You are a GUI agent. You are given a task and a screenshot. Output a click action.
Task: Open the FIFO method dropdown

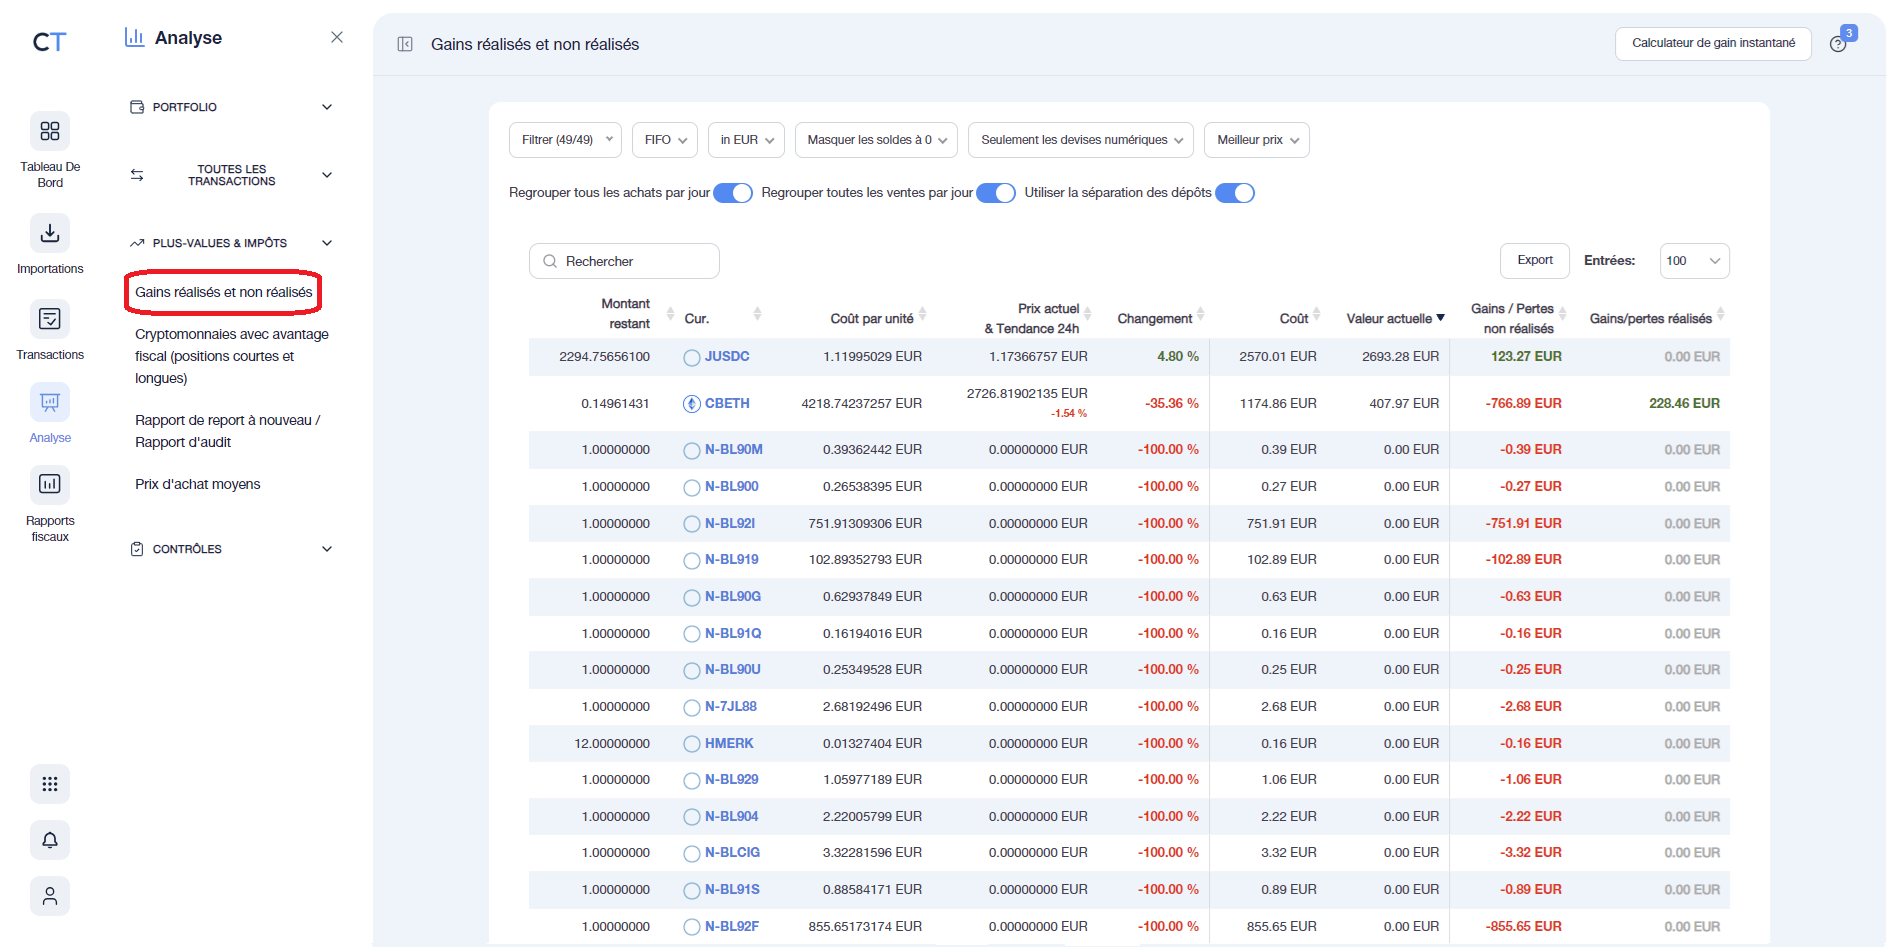coord(664,140)
